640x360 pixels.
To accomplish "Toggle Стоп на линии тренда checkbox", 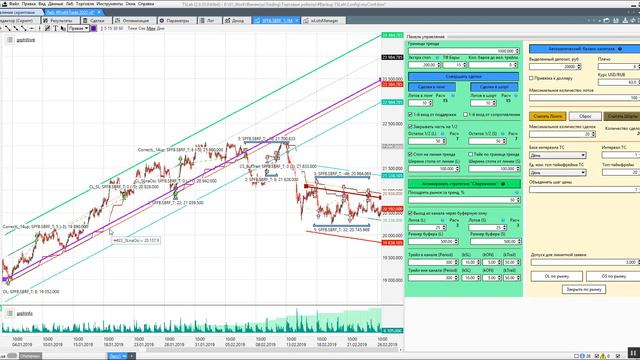I will tap(411, 154).
